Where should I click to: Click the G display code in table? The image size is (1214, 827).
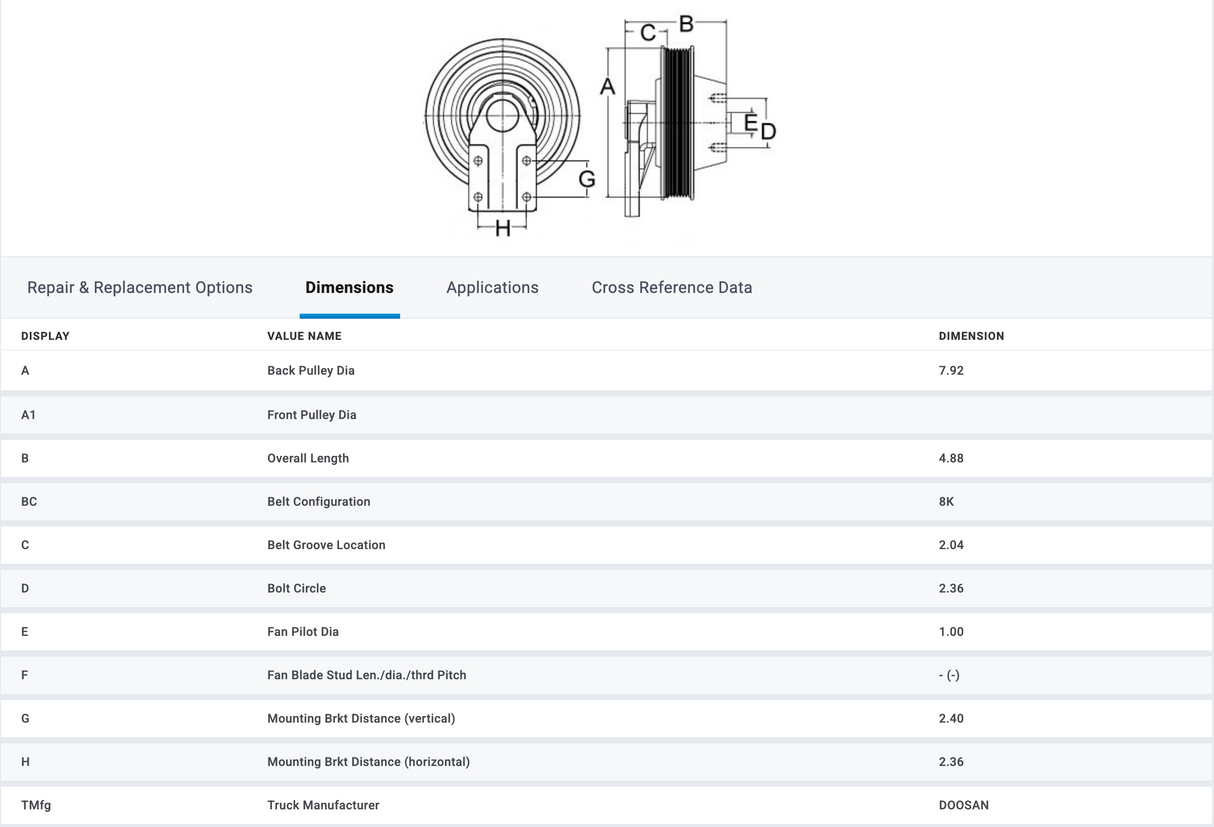[25, 718]
